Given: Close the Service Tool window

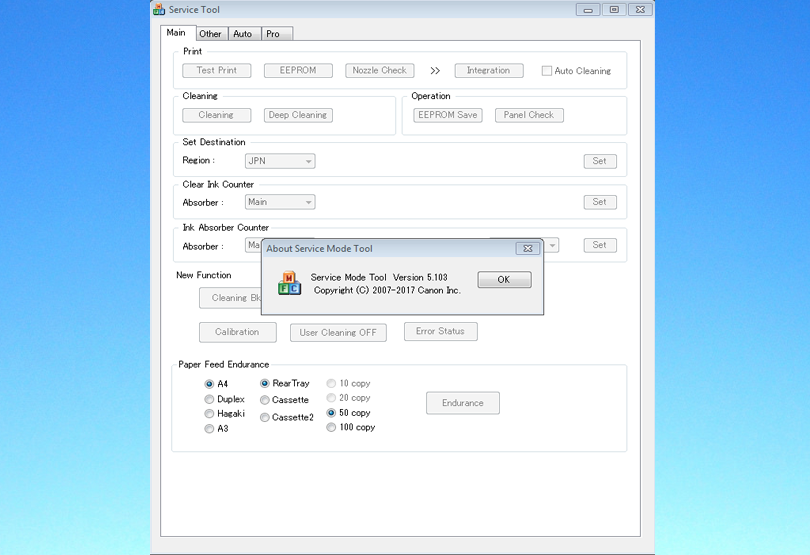Looking at the screenshot, I should point(640,10).
